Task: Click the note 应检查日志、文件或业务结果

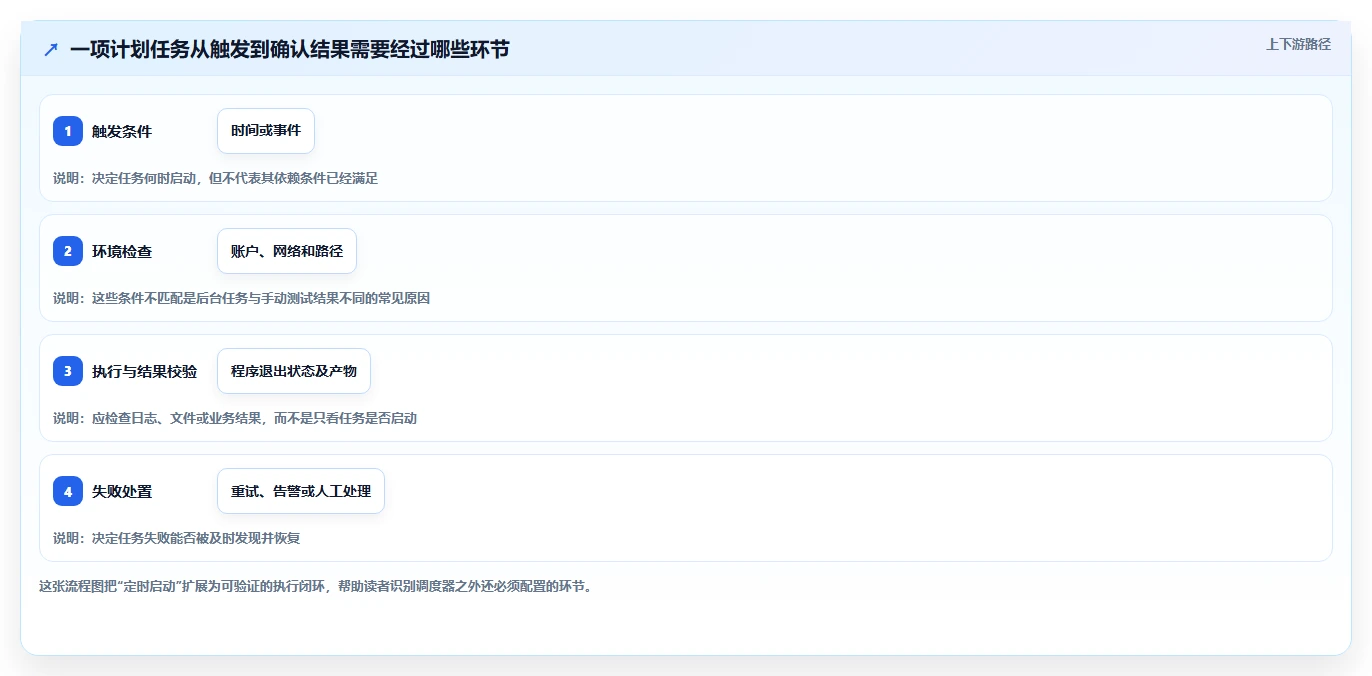Action: click(235, 418)
